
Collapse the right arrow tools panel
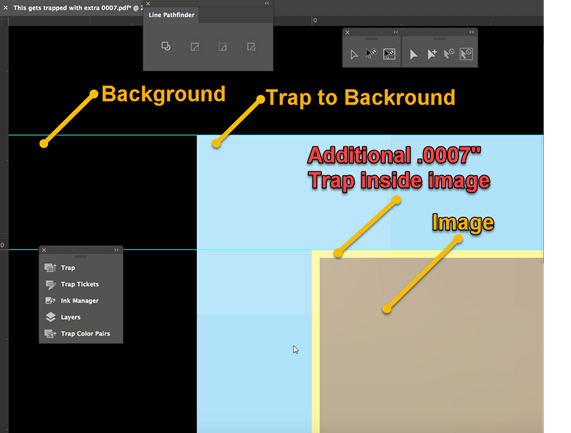tap(472, 32)
